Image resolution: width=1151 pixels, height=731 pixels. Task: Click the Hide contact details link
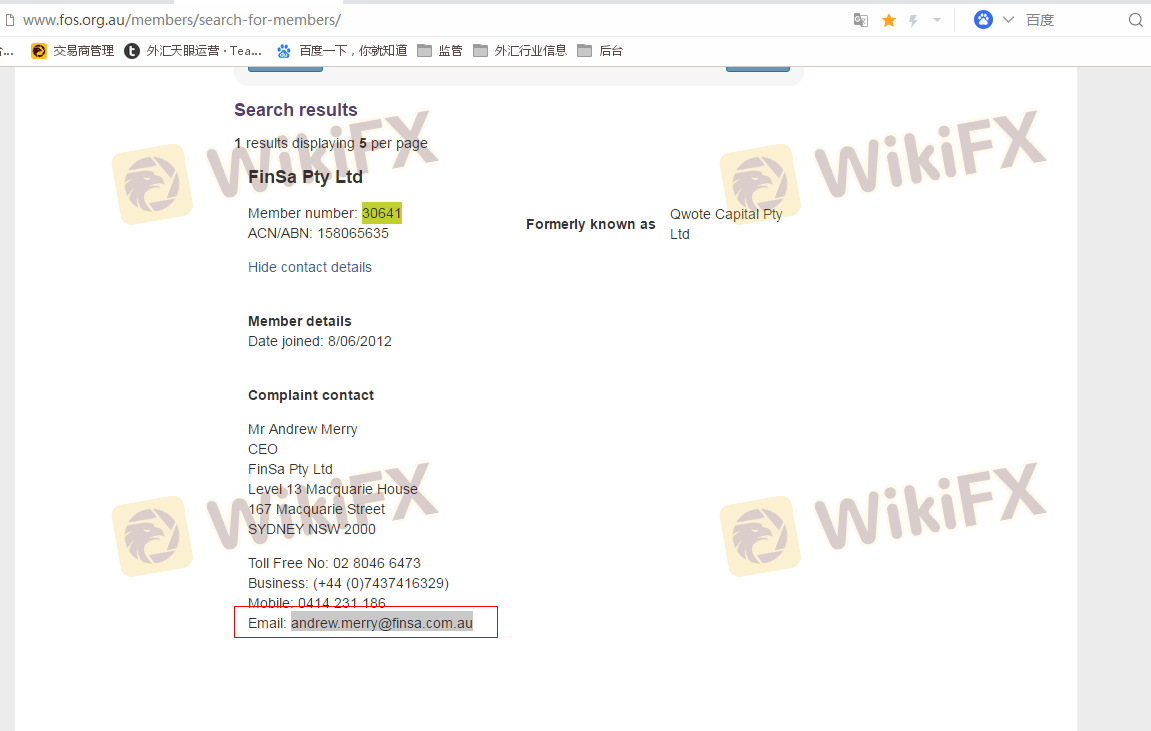pyautogui.click(x=310, y=267)
